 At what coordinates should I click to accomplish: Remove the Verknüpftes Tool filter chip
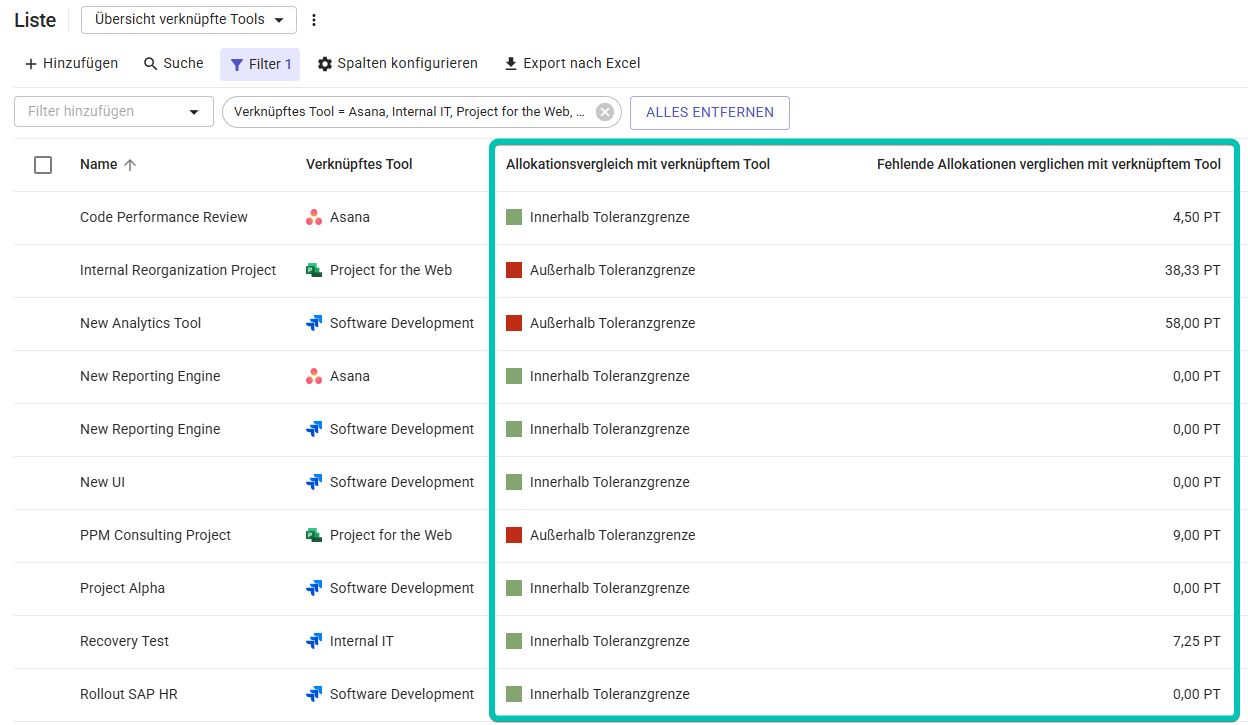(x=604, y=112)
